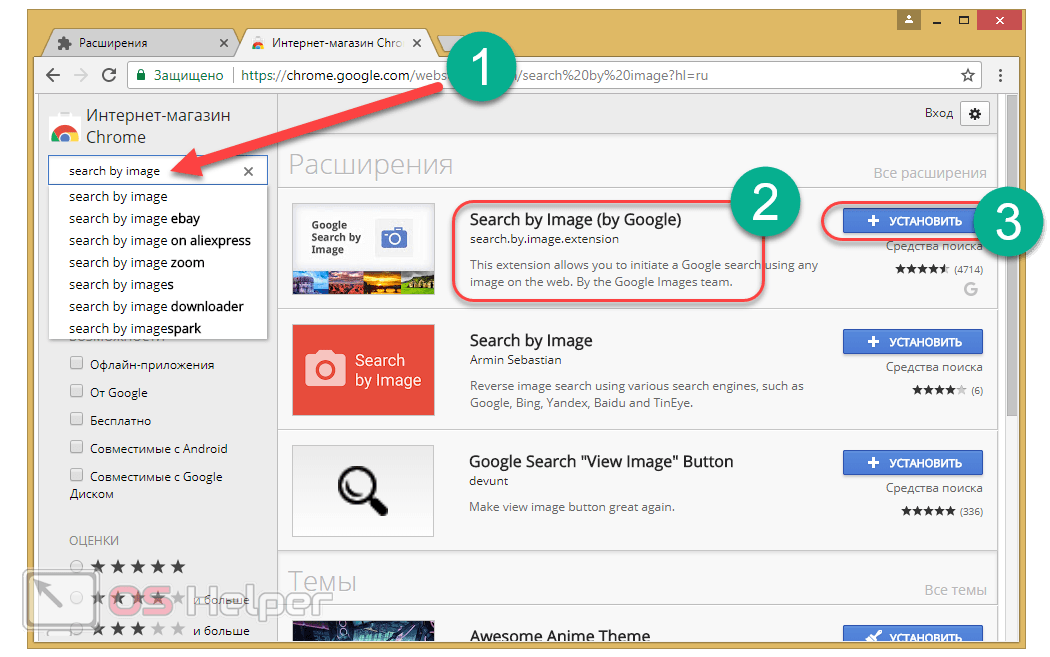Screen dimensions: 1050x657
Task: Click the Все расширения link
Action: 929,173
